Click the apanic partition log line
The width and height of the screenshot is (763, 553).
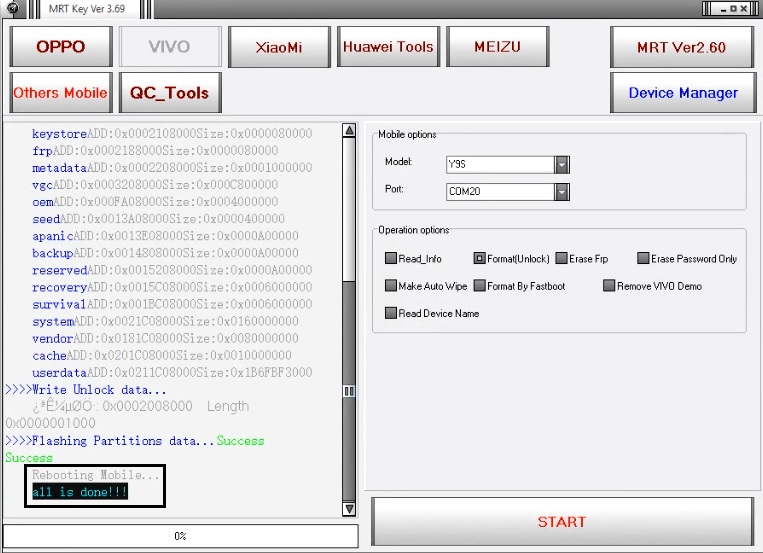[x=165, y=236]
